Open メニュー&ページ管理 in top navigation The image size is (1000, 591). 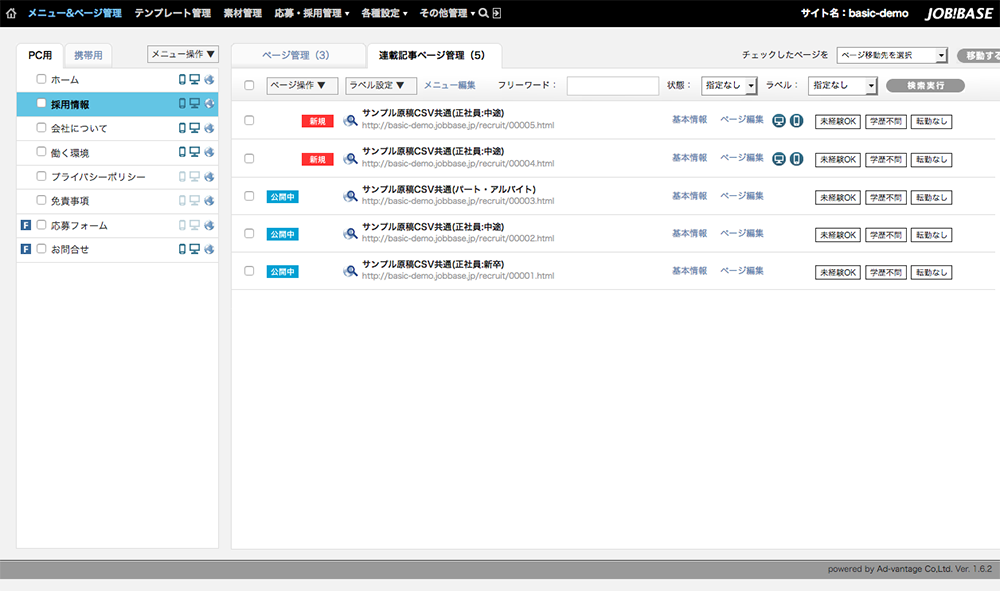click(x=74, y=13)
